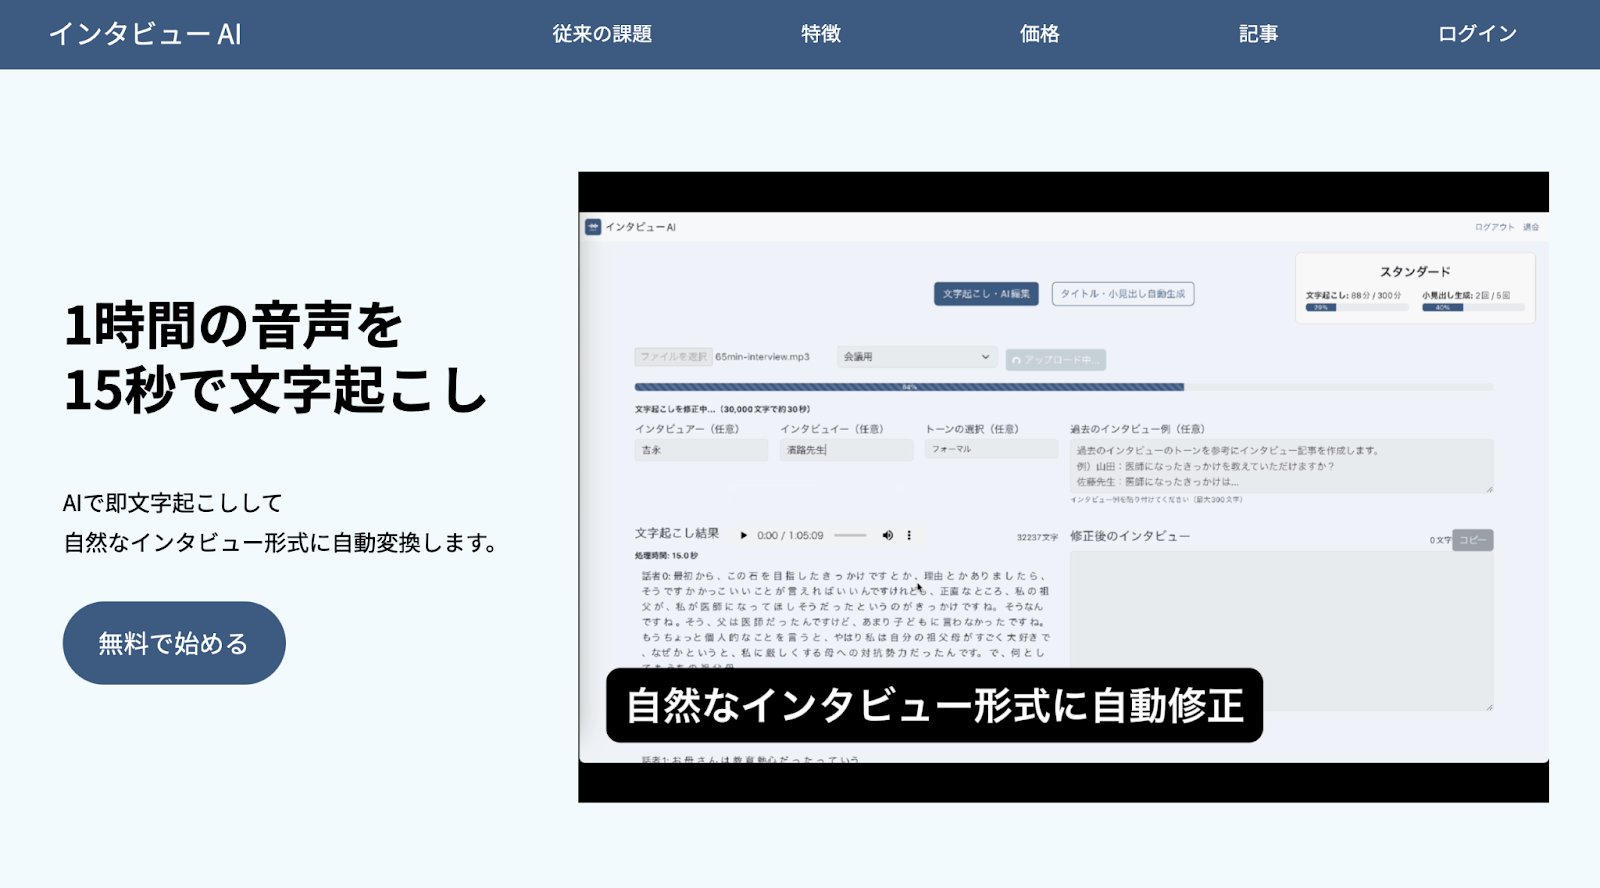
Task: Open the 記事 articles link
Action: (x=1258, y=34)
